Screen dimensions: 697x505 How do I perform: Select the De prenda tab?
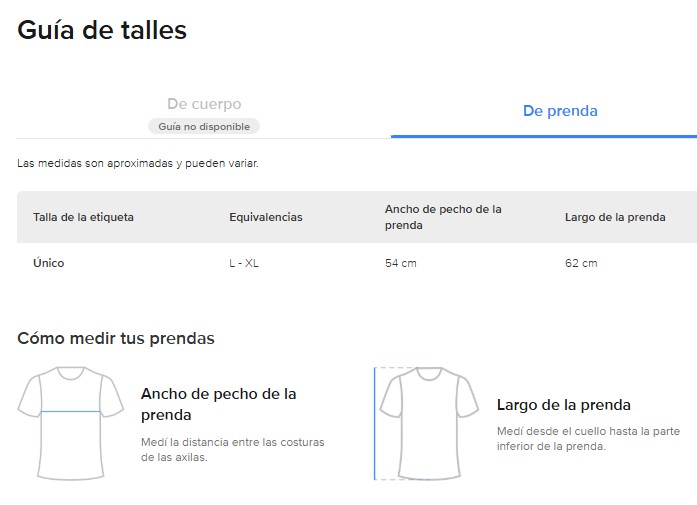click(560, 111)
